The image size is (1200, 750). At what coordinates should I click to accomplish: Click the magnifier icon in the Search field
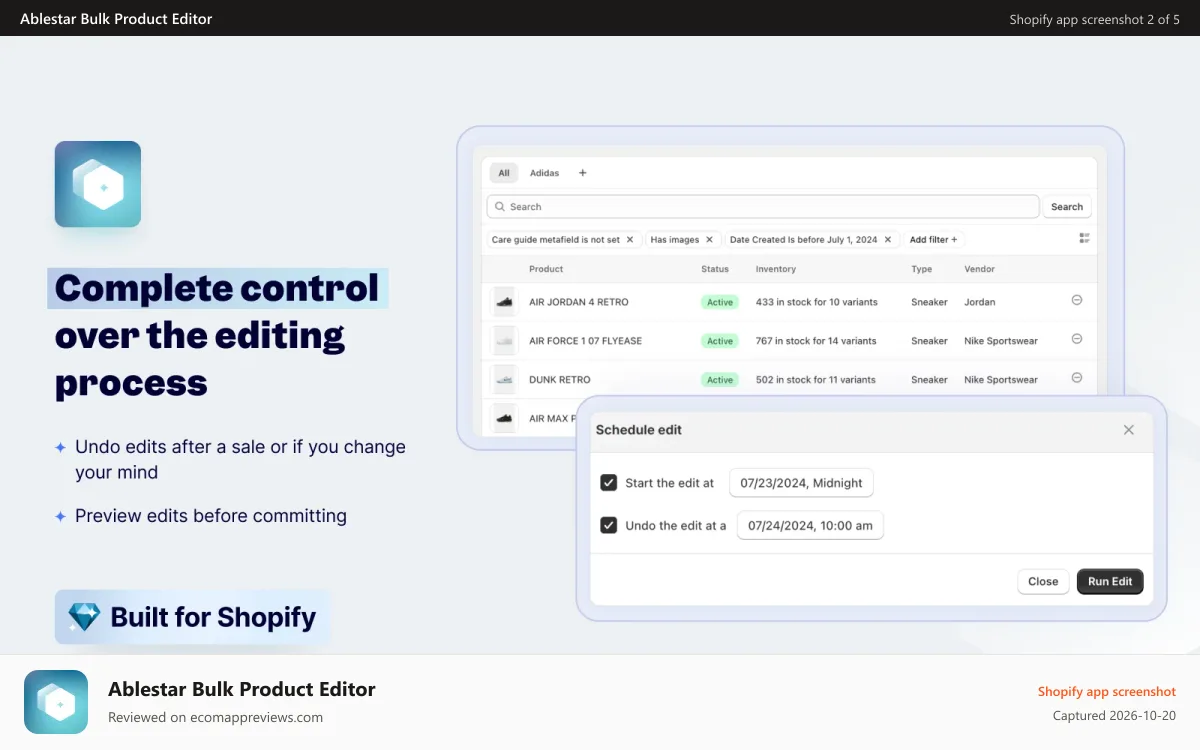[x=500, y=207]
